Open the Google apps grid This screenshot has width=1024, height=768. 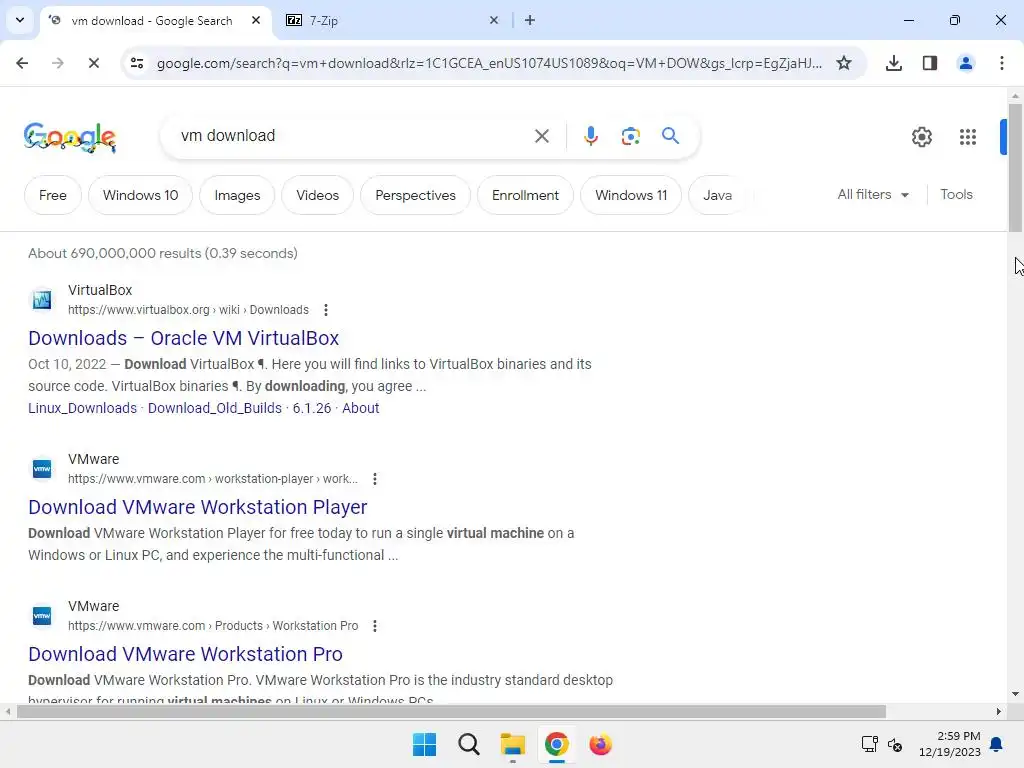(x=968, y=136)
